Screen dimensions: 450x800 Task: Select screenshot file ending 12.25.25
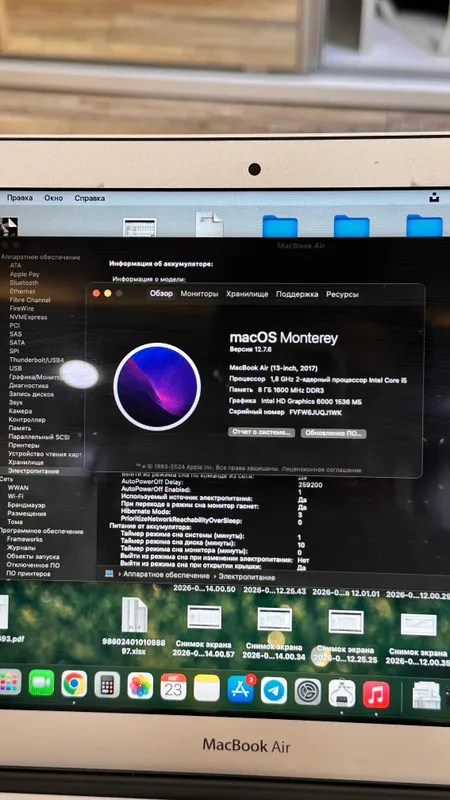coord(345,637)
